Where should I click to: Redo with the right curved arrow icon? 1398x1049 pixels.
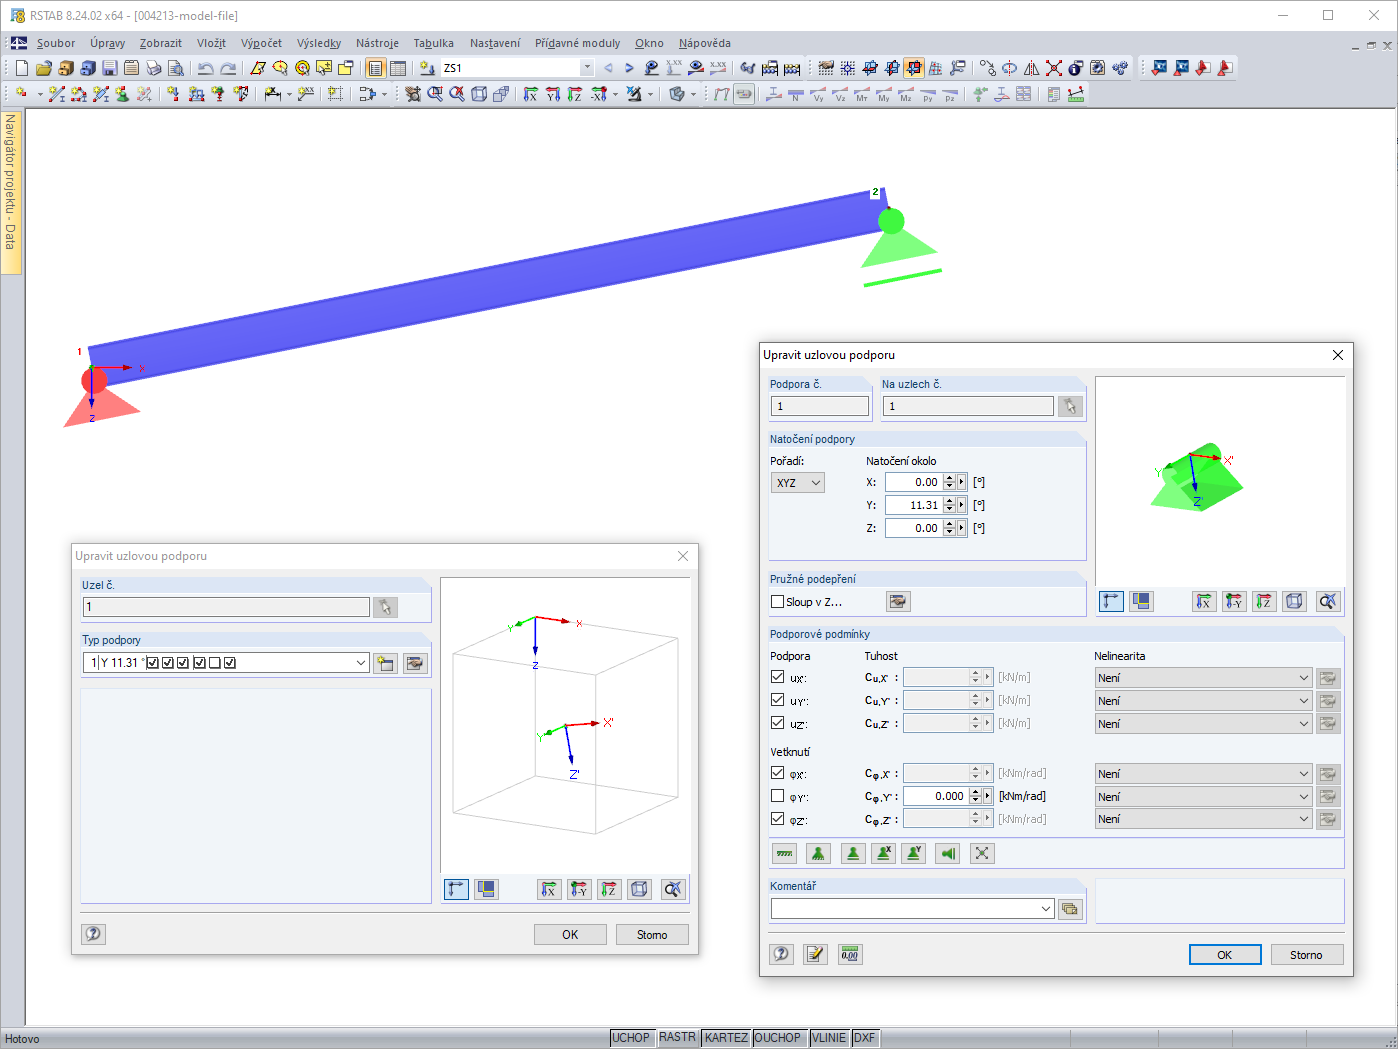[x=228, y=68]
